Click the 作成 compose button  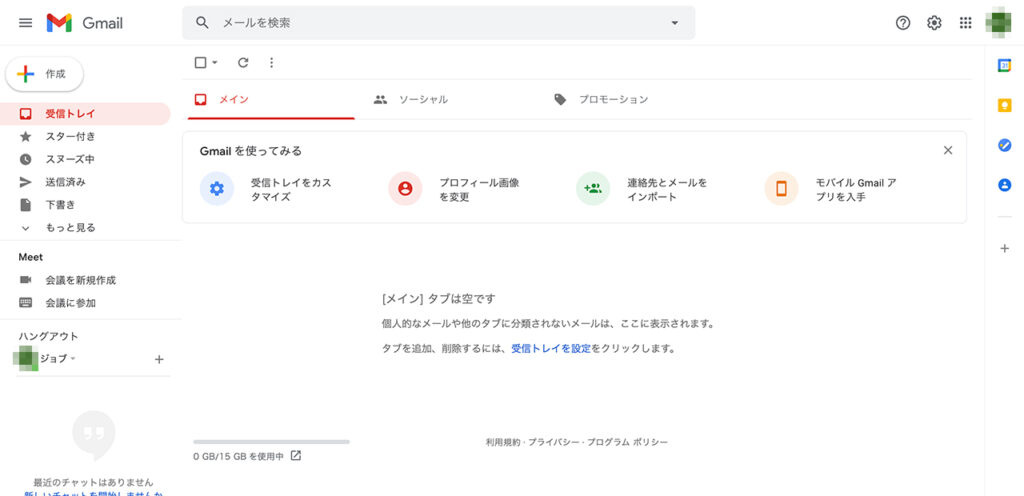click(x=44, y=74)
